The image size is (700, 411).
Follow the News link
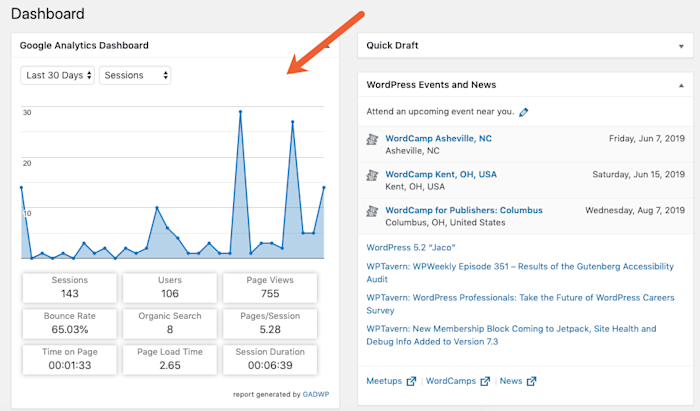coord(511,381)
